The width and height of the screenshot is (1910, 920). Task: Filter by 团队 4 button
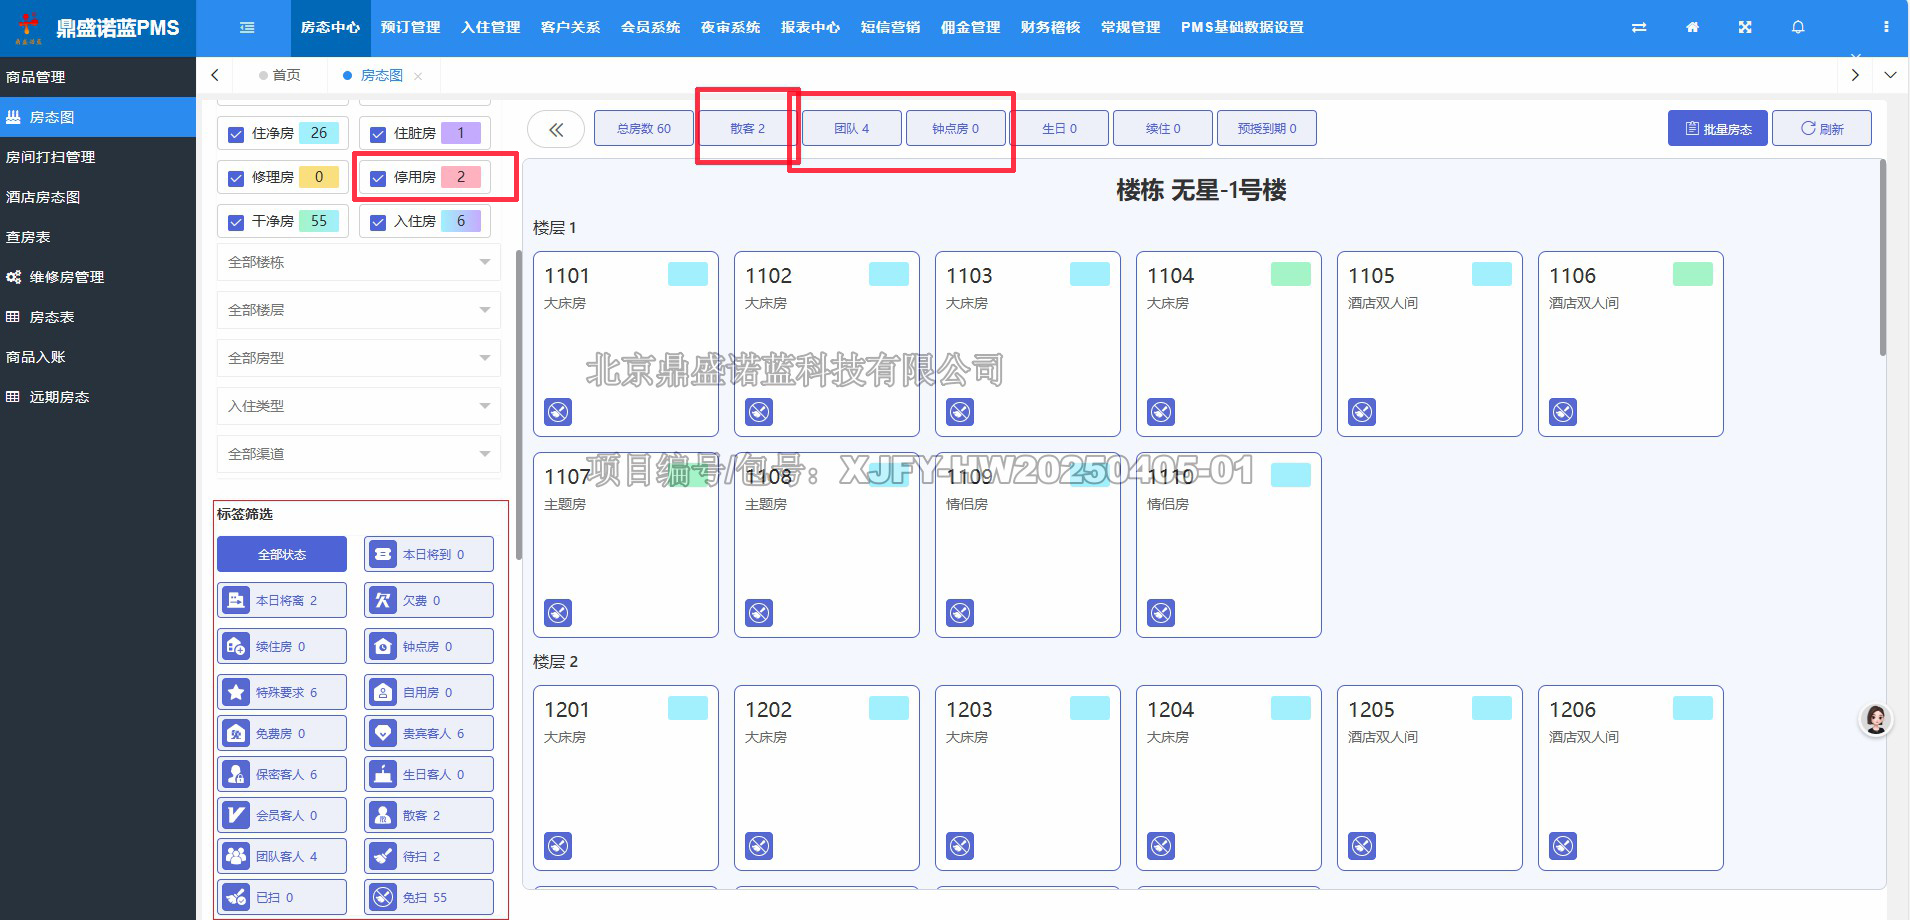click(851, 128)
